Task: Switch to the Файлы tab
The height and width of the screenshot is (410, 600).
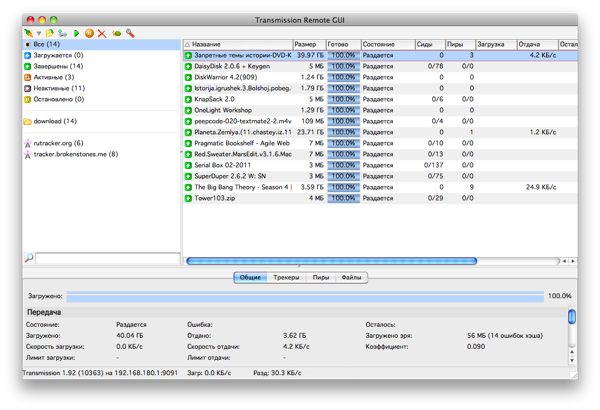Action: [x=351, y=277]
